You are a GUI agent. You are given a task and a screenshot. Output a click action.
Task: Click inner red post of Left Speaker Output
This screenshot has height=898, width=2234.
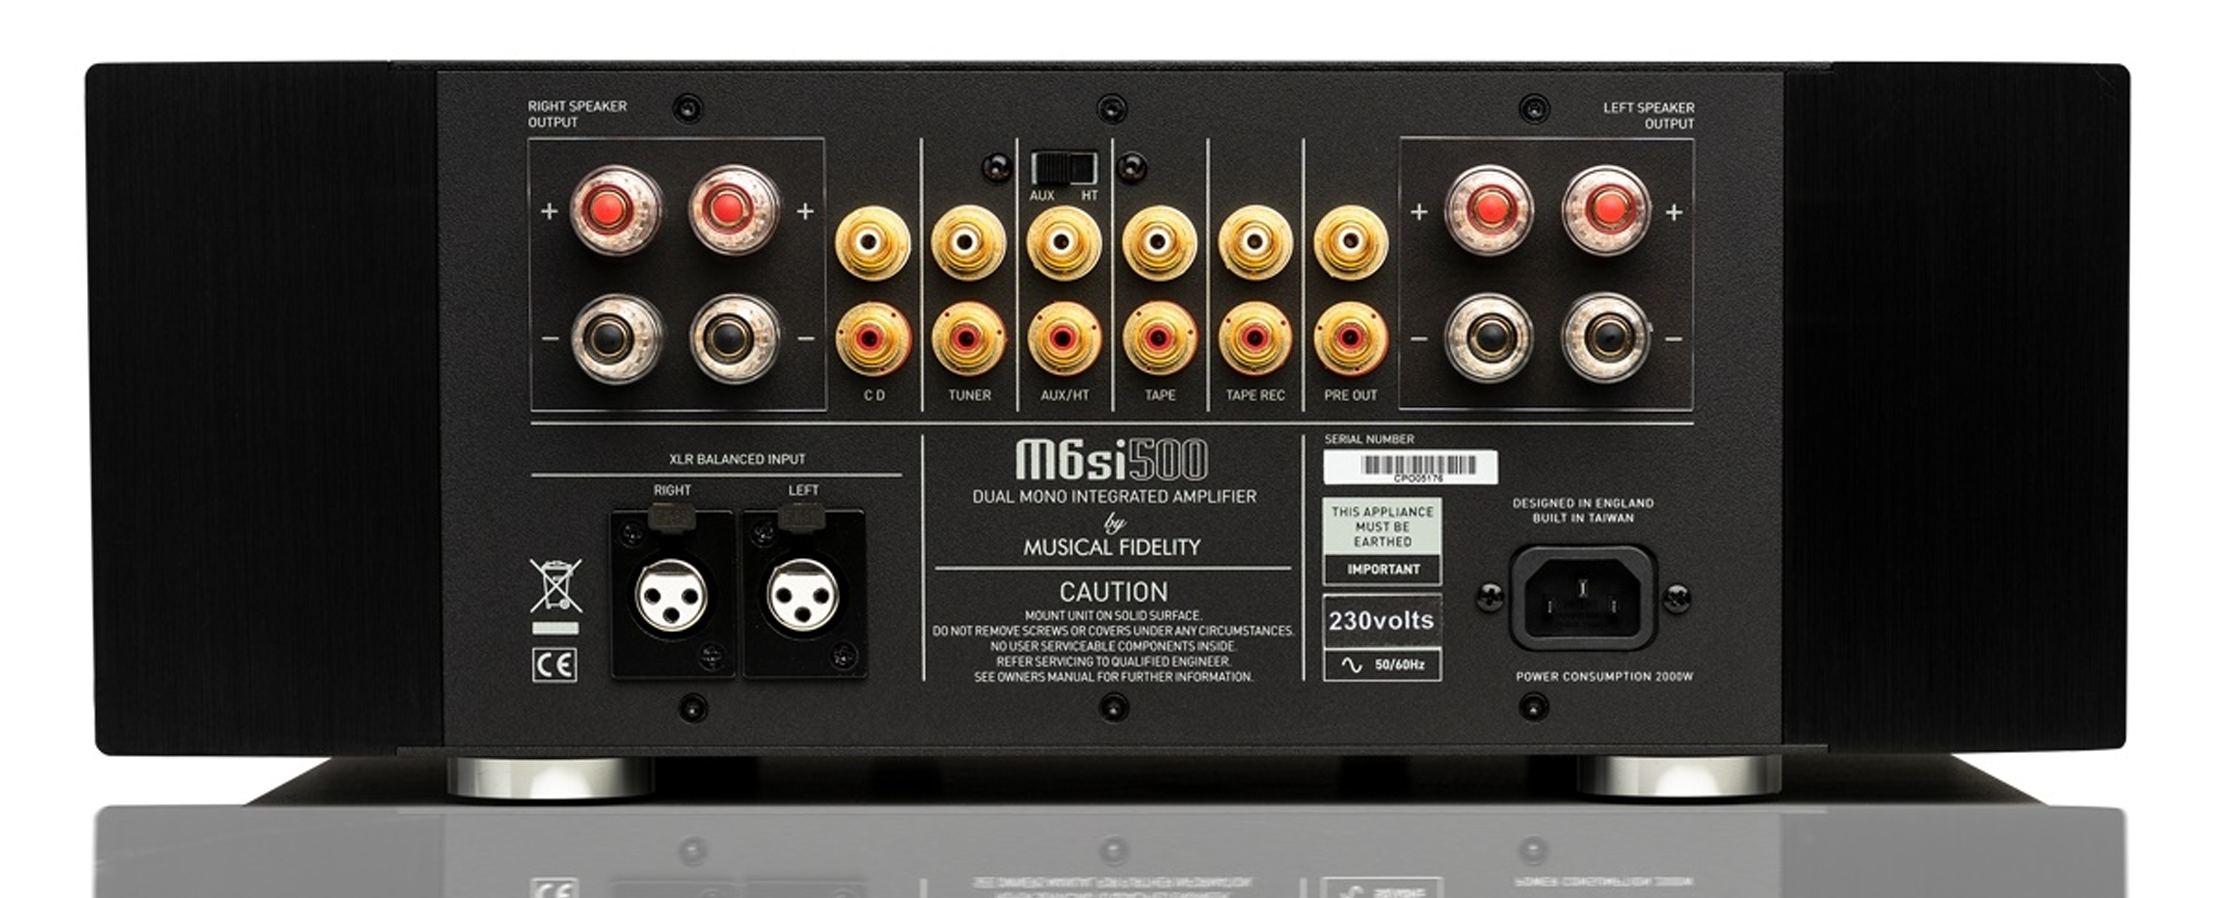point(1489,210)
